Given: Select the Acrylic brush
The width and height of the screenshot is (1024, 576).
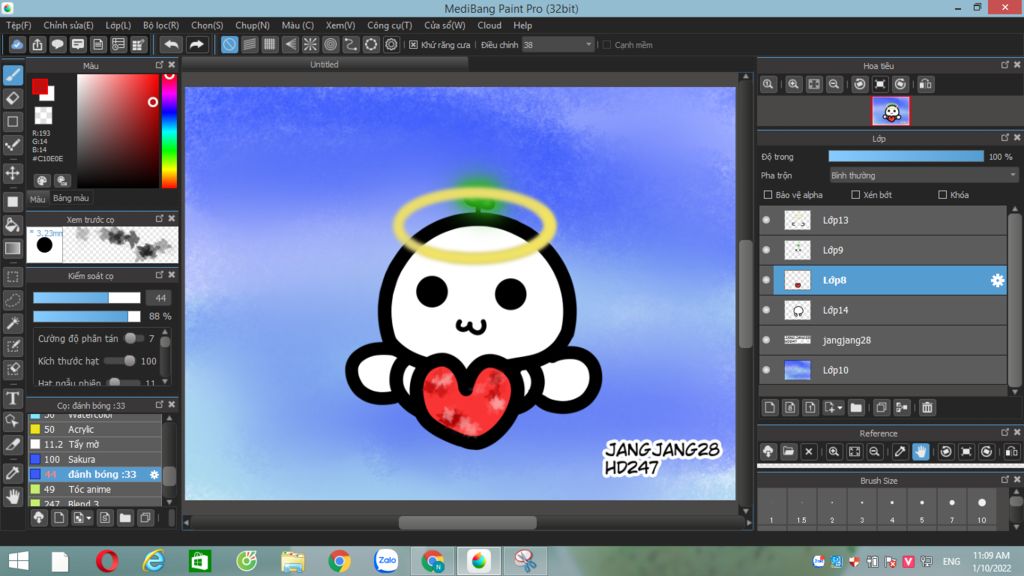Looking at the screenshot, I should [x=94, y=430].
